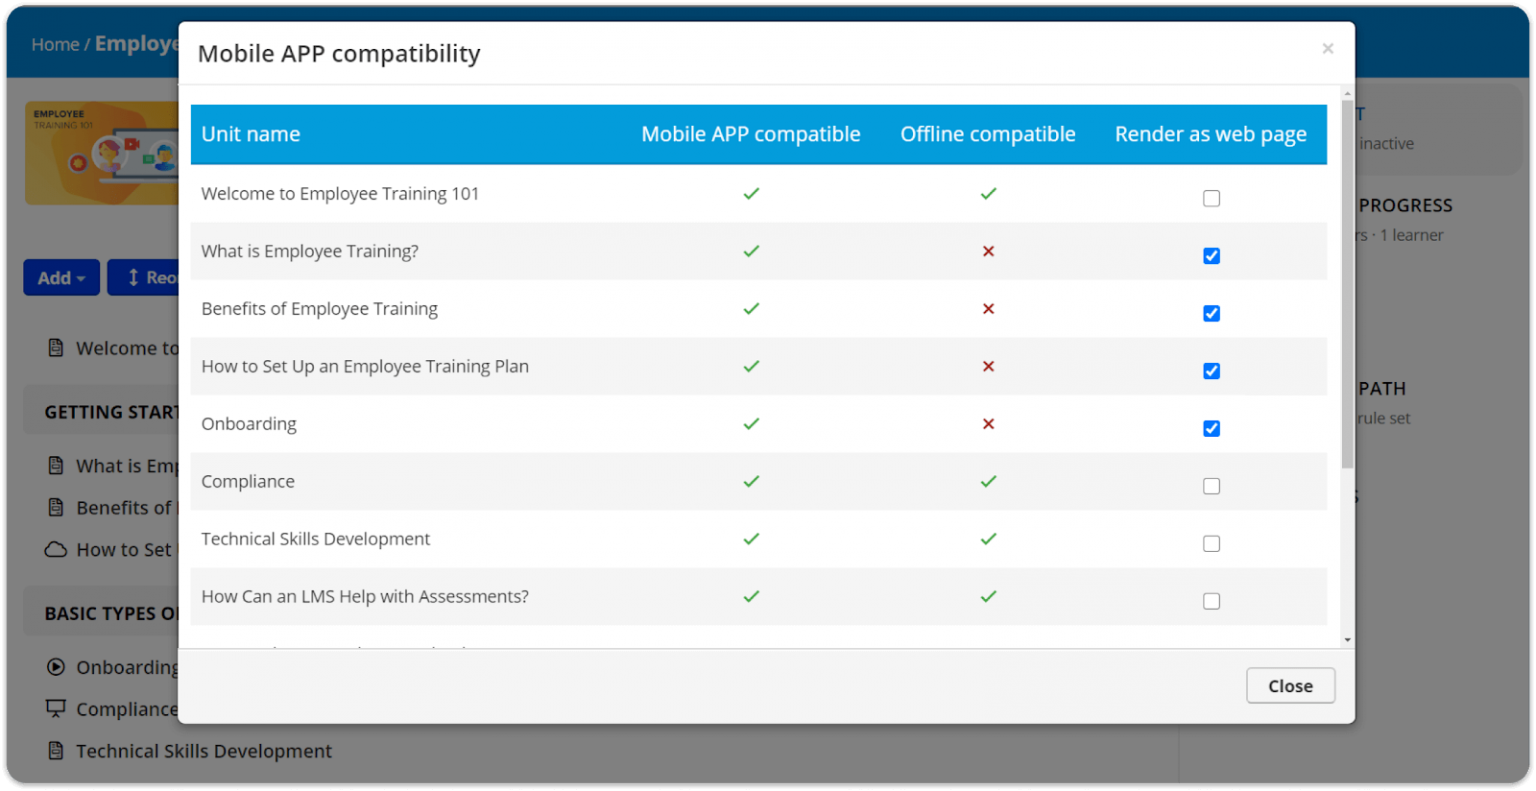Click the file icon beside Technical Skills Development

click(55, 751)
